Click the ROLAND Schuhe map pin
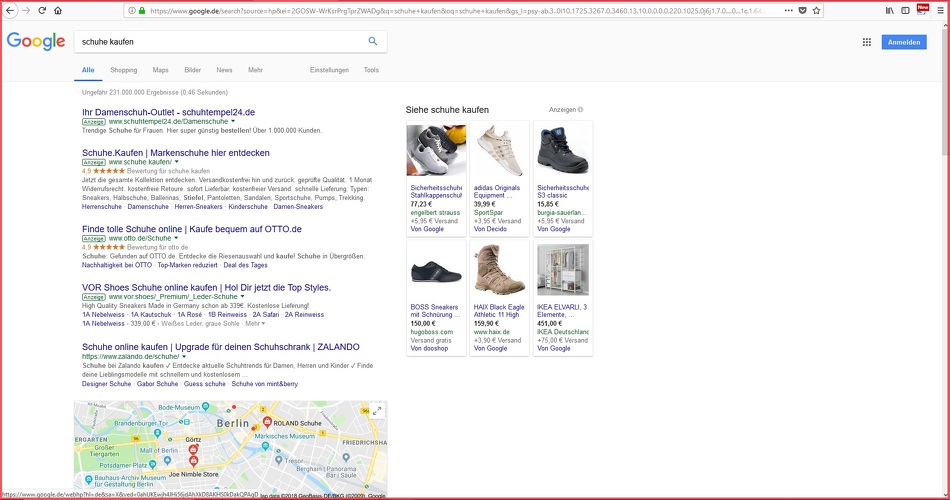Screen dimensions: 950x500 [x=267, y=422]
